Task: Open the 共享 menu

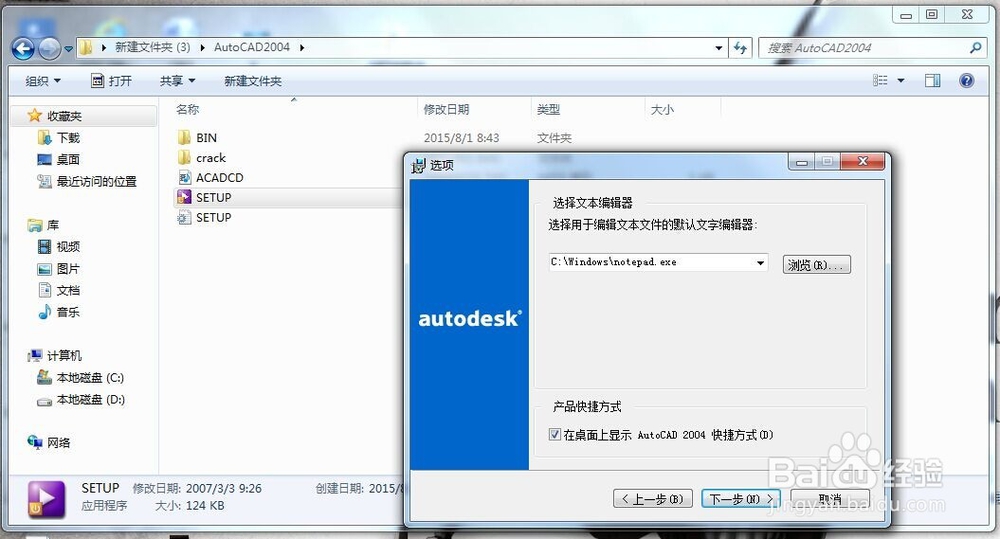Action: click(x=177, y=81)
